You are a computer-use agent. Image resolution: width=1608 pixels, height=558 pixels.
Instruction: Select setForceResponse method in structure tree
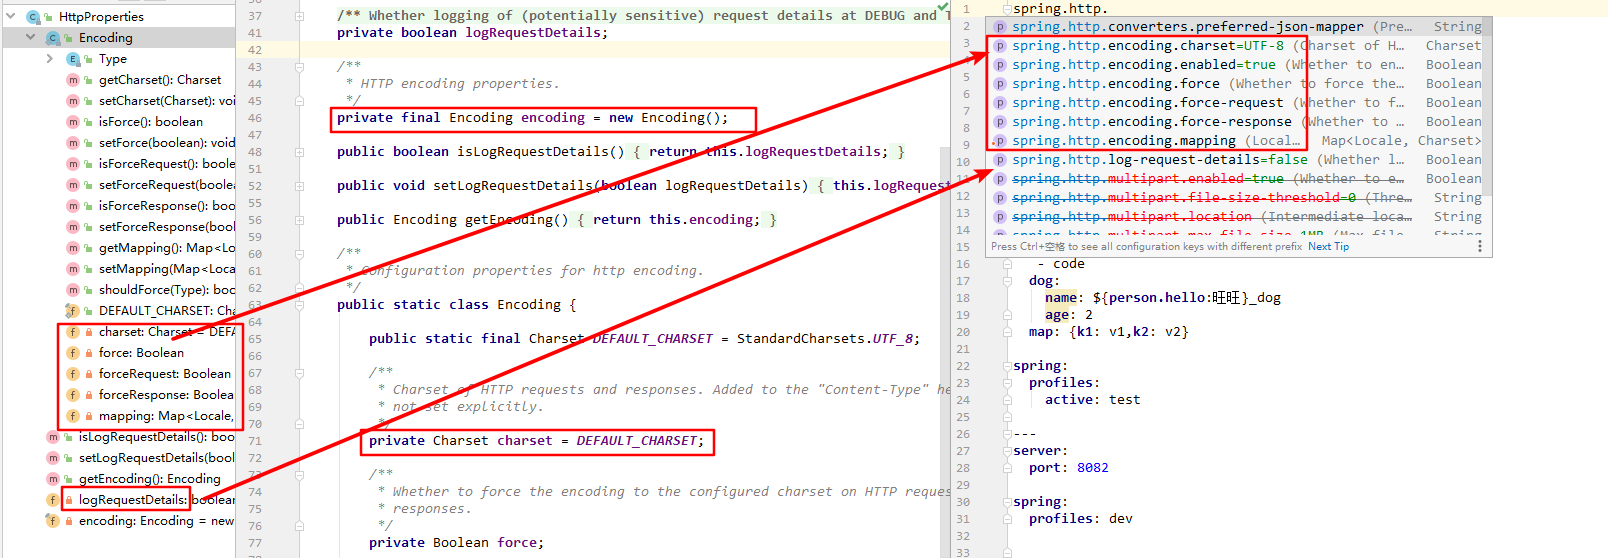pos(166,227)
